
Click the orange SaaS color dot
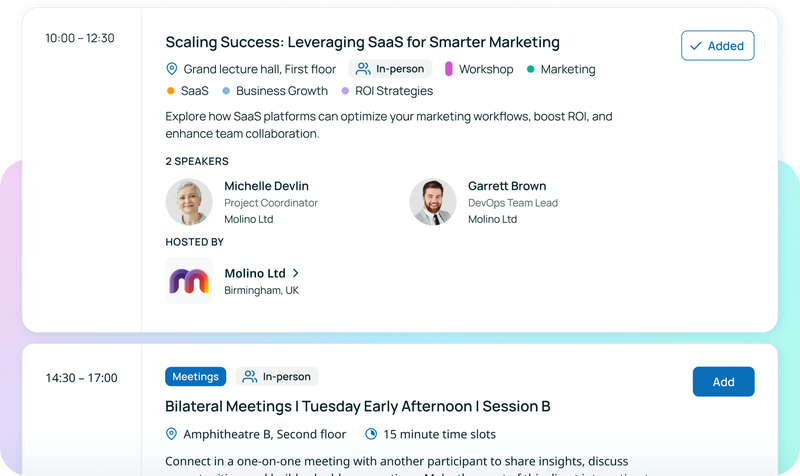[x=172, y=91]
